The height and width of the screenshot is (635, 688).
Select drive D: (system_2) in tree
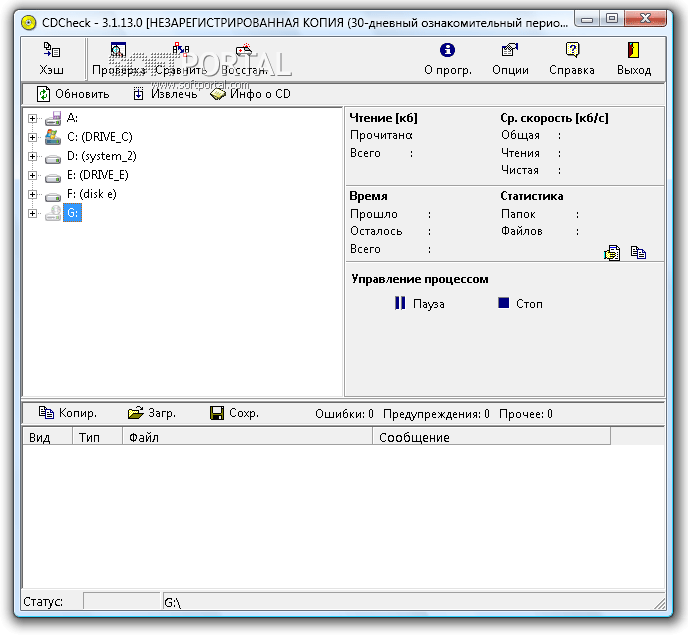[101, 156]
